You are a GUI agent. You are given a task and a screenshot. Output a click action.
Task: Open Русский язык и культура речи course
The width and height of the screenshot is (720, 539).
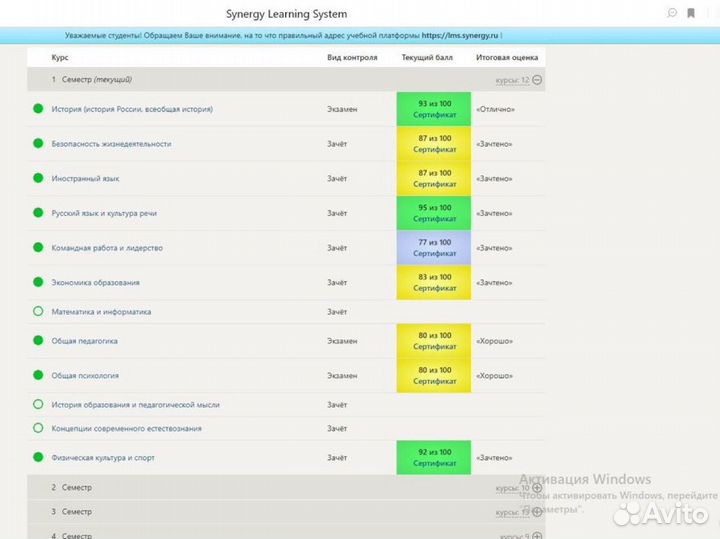[104, 213]
